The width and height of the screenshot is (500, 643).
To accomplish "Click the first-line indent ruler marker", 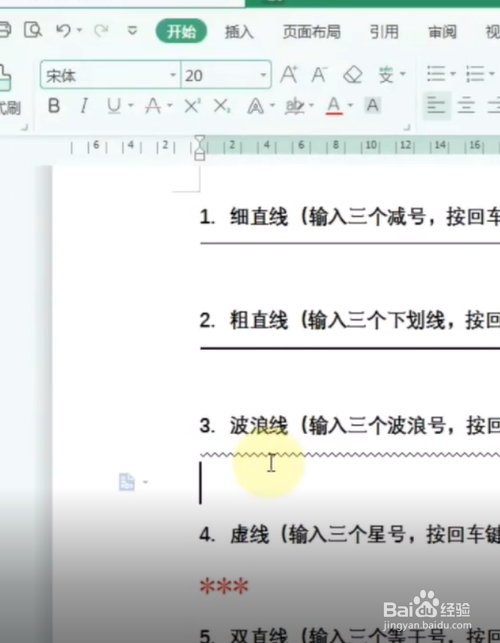I will pyautogui.click(x=200, y=139).
